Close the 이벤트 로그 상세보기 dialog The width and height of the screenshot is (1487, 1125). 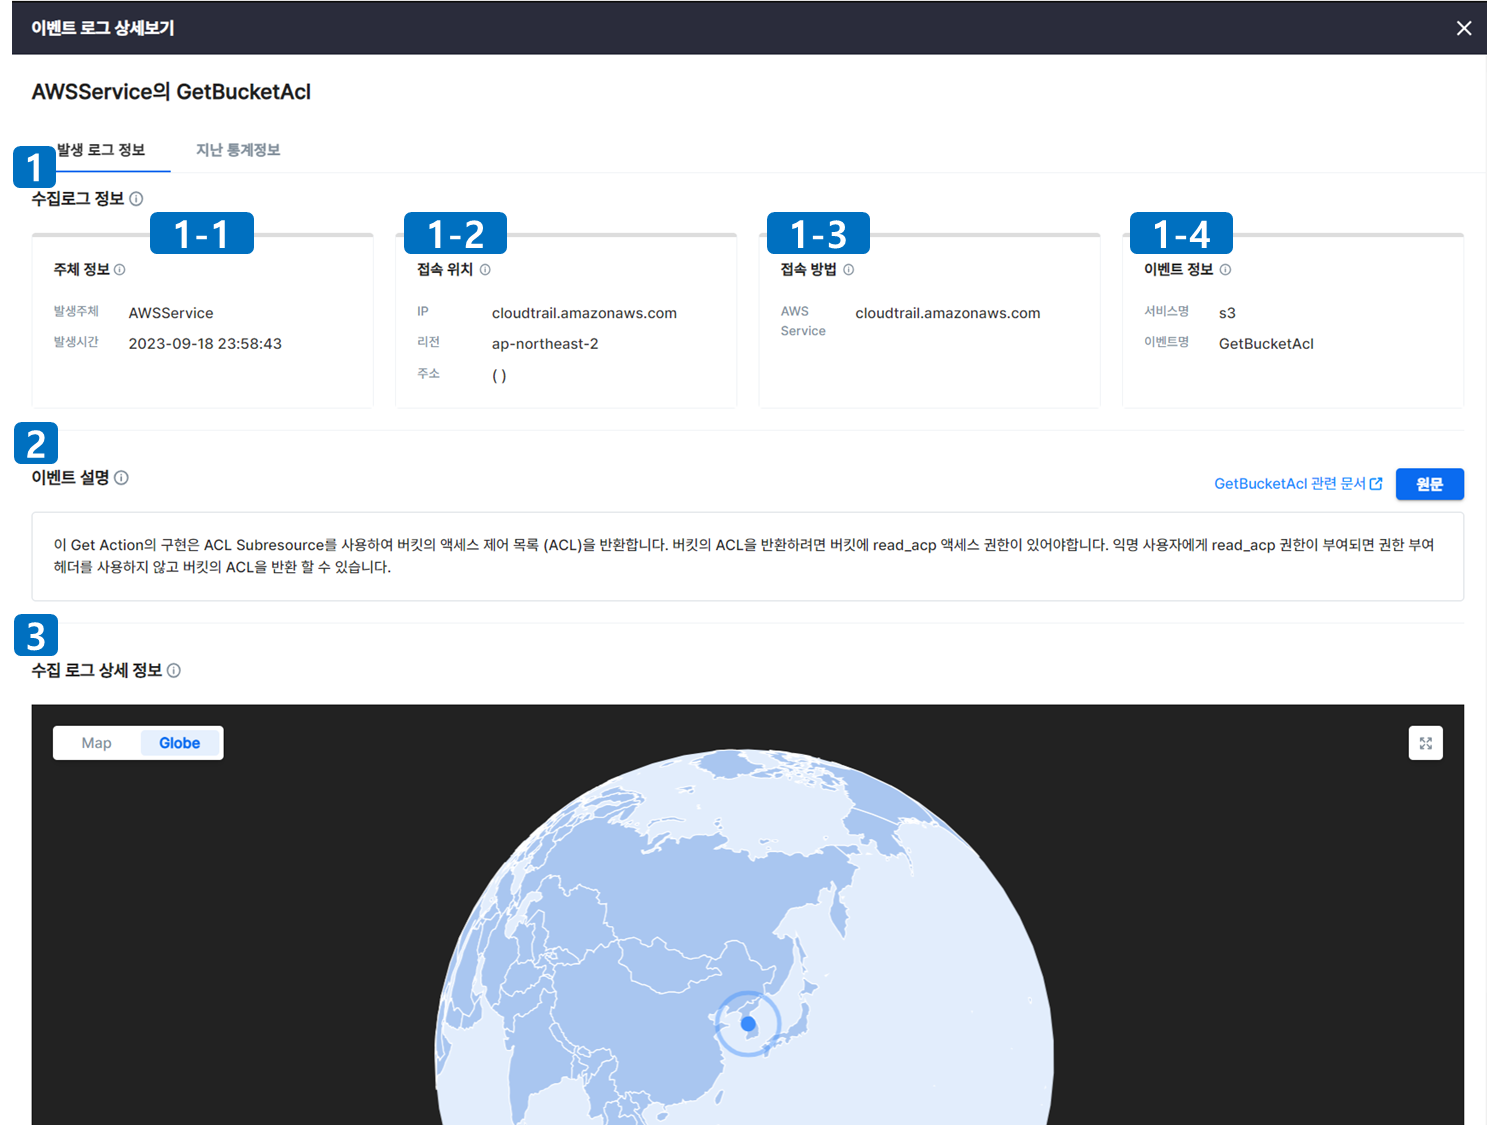pyautogui.click(x=1463, y=28)
